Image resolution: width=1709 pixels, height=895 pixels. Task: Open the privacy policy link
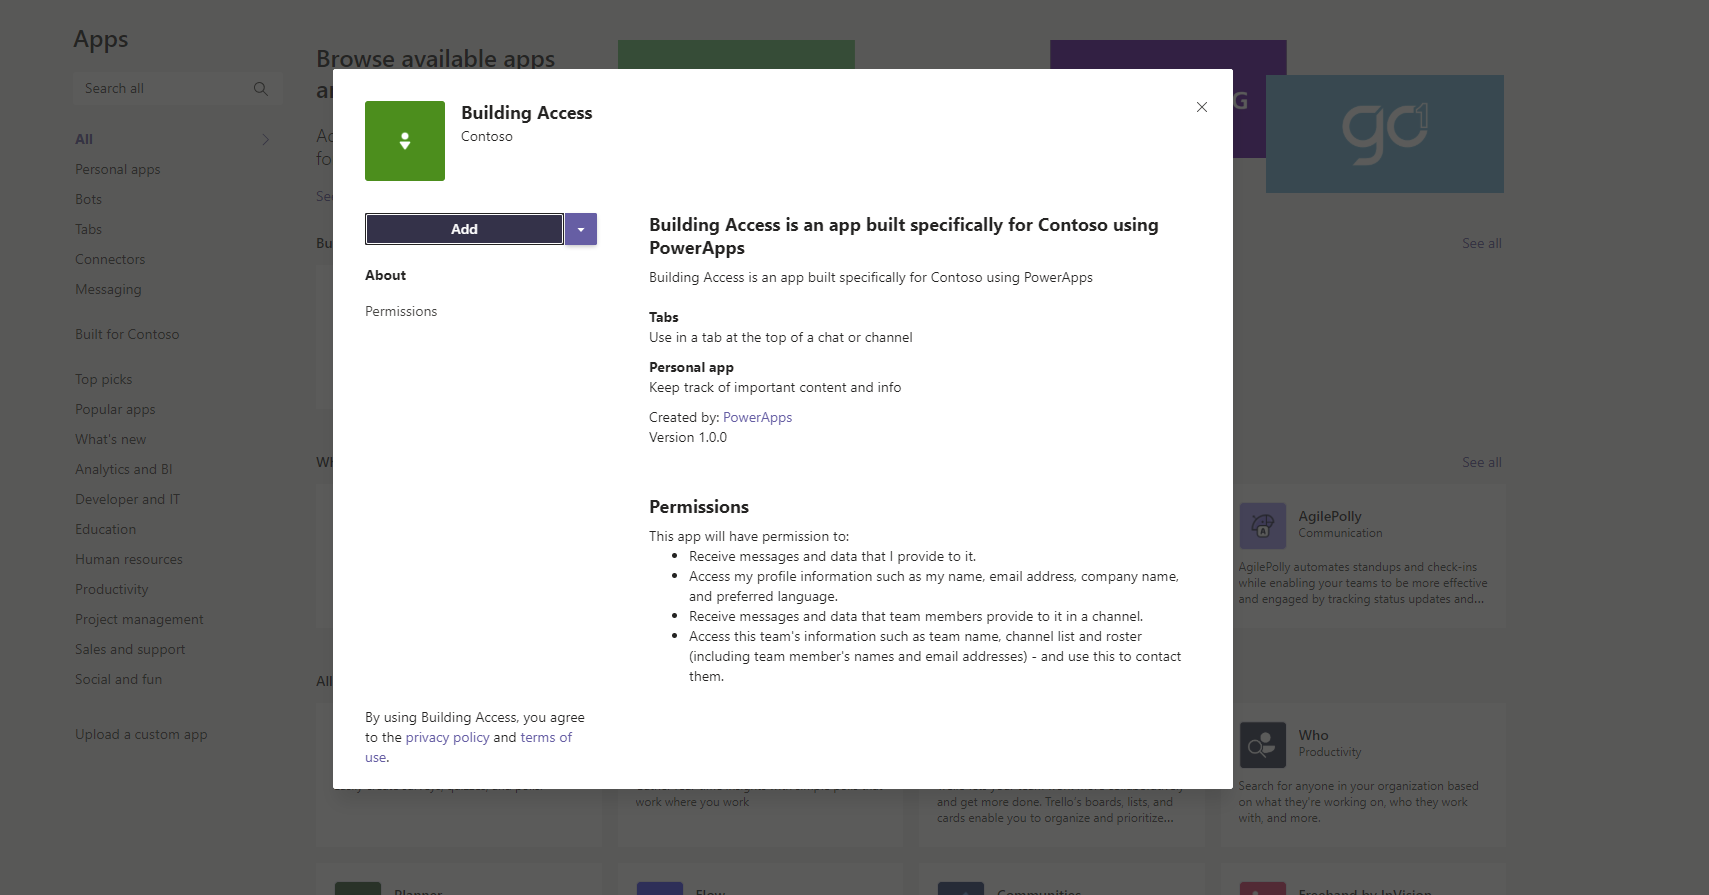point(447,737)
